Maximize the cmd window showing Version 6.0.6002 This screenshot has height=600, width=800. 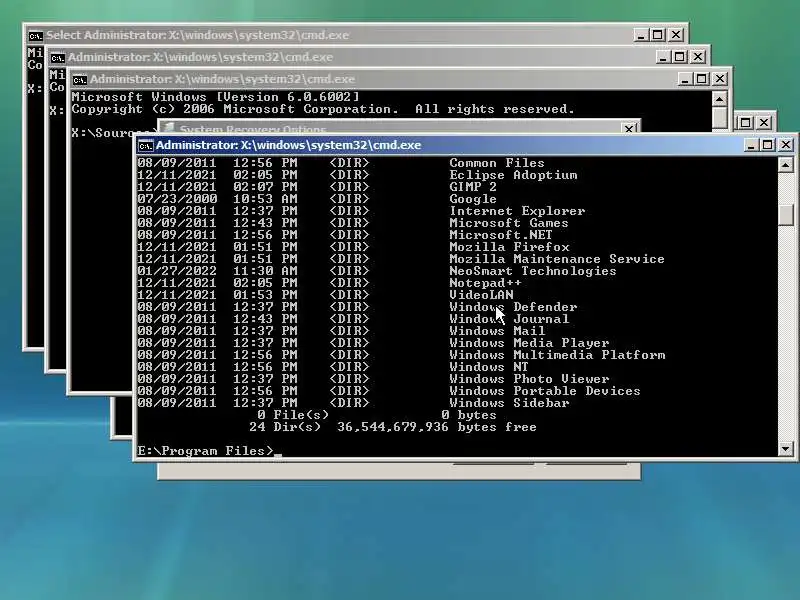pyautogui.click(x=702, y=79)
